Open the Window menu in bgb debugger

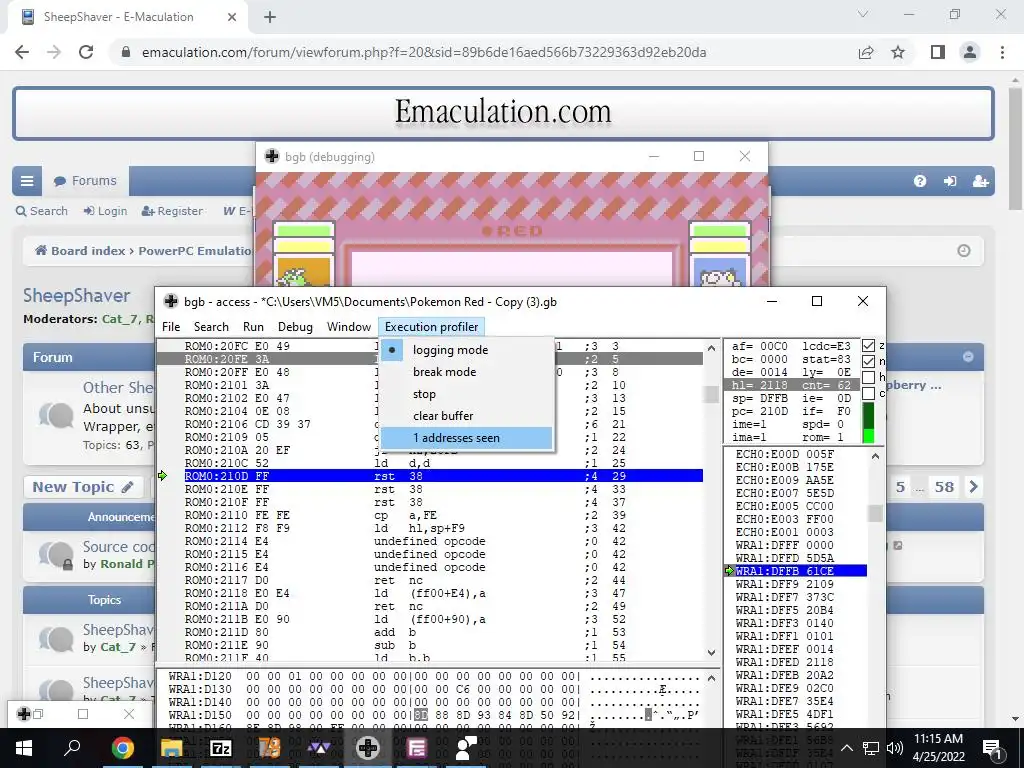[x=349, y=327]
